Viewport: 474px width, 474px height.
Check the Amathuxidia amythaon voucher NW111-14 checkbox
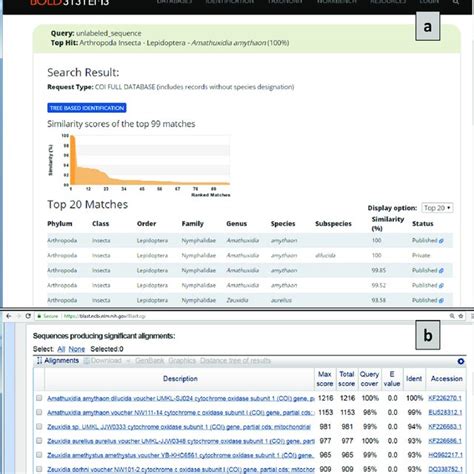click(x=39, y=412)
